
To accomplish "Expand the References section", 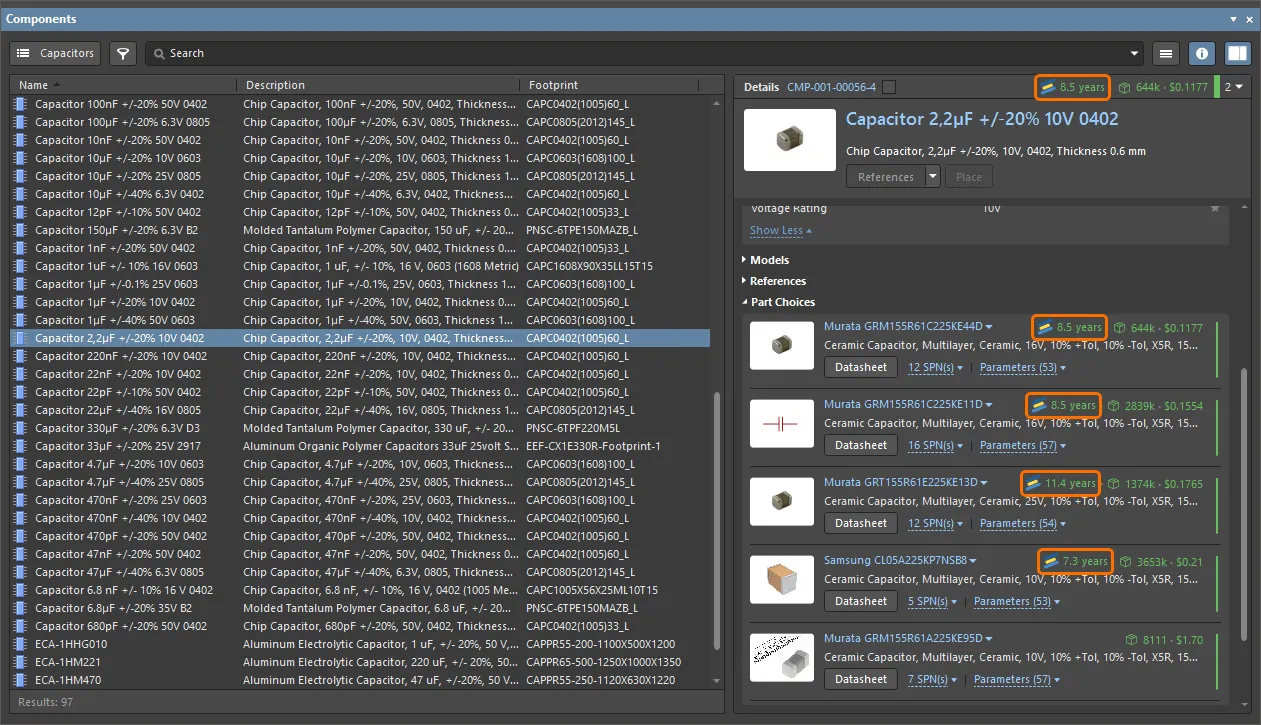I will [x=777, y=281].
